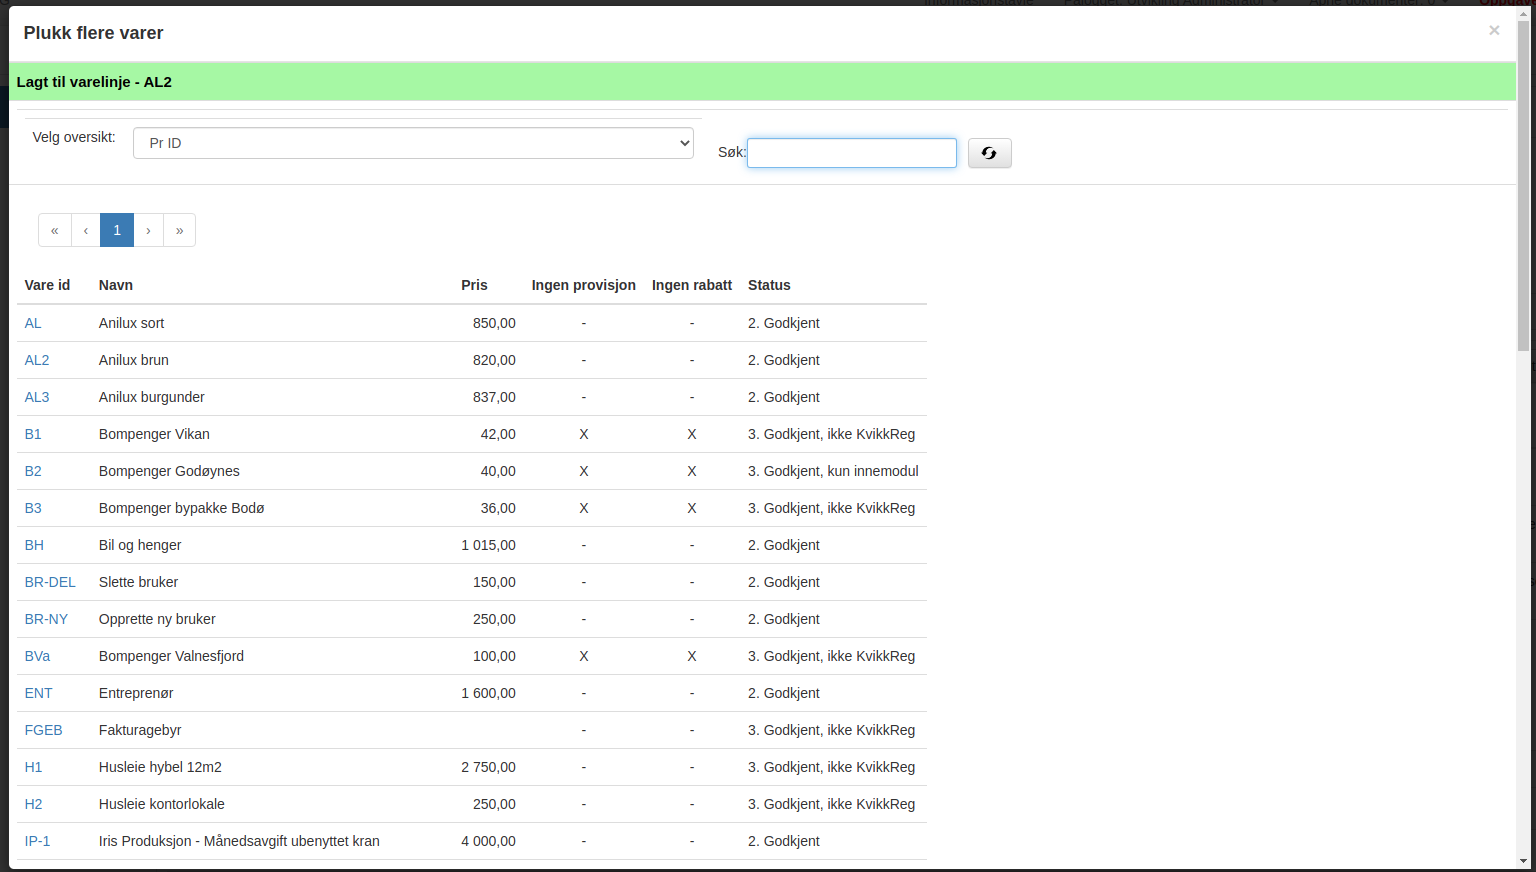Image resolution: width=1536 pixels, height=872 pixels.
Task: Choose product BH Bil og henger
Action: pyautogui.click(x=34, y=545)
